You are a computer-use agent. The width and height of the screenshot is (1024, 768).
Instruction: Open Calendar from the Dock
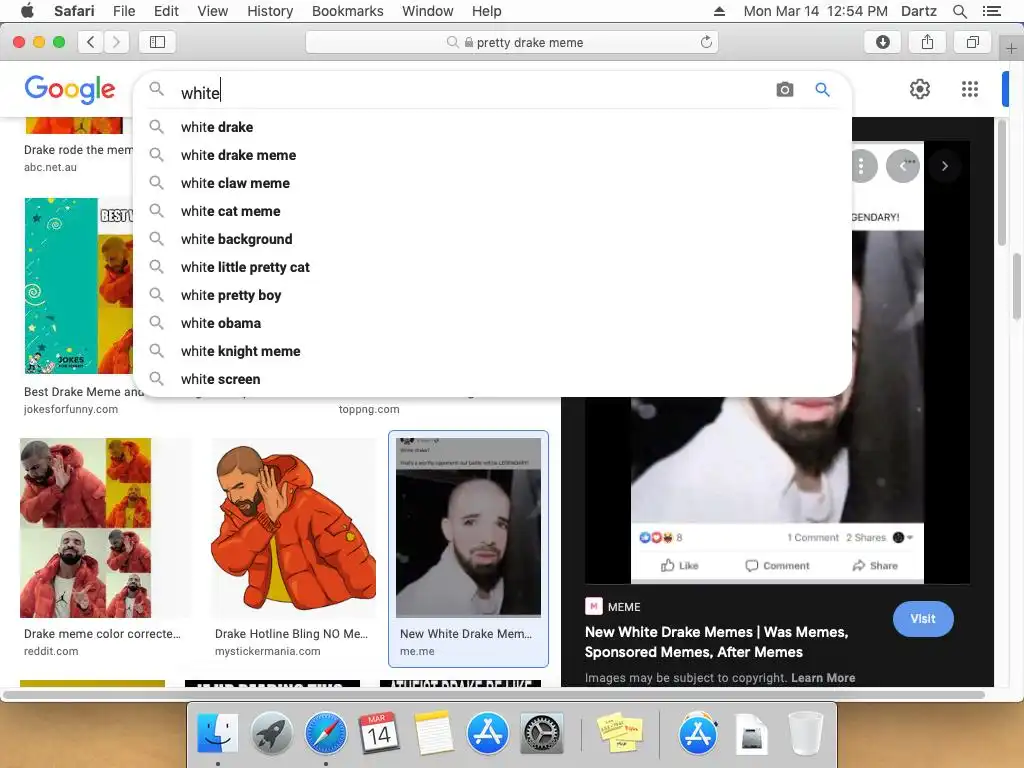(379, 732)
